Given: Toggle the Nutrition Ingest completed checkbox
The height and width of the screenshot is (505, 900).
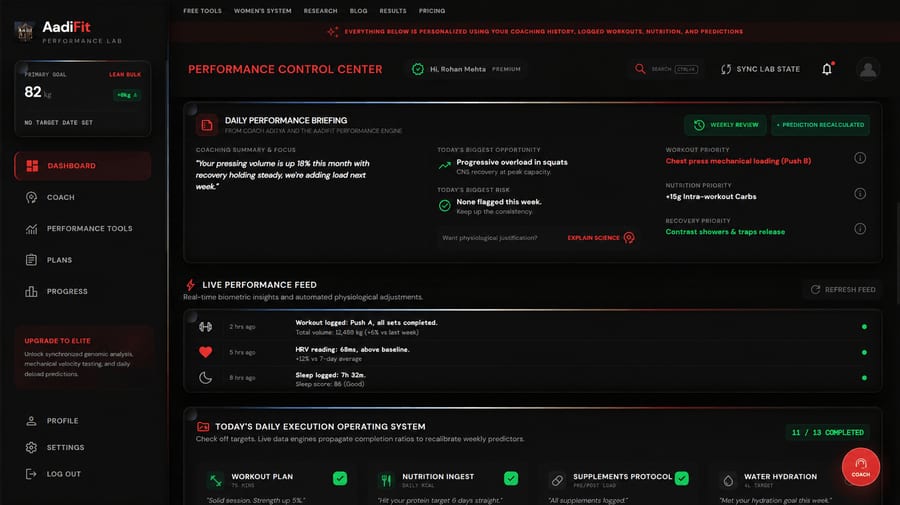Looking at the screenshot, I should 511,478.
